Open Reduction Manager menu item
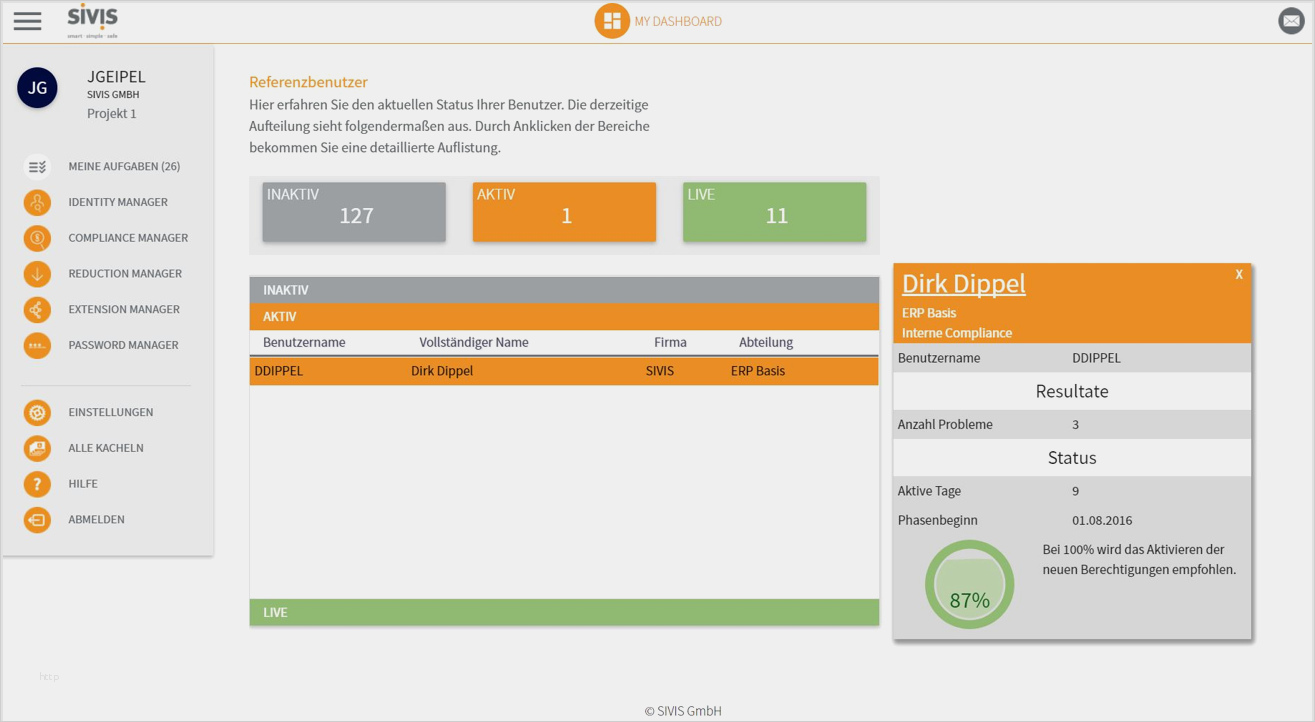 click(x=125, y=274)
